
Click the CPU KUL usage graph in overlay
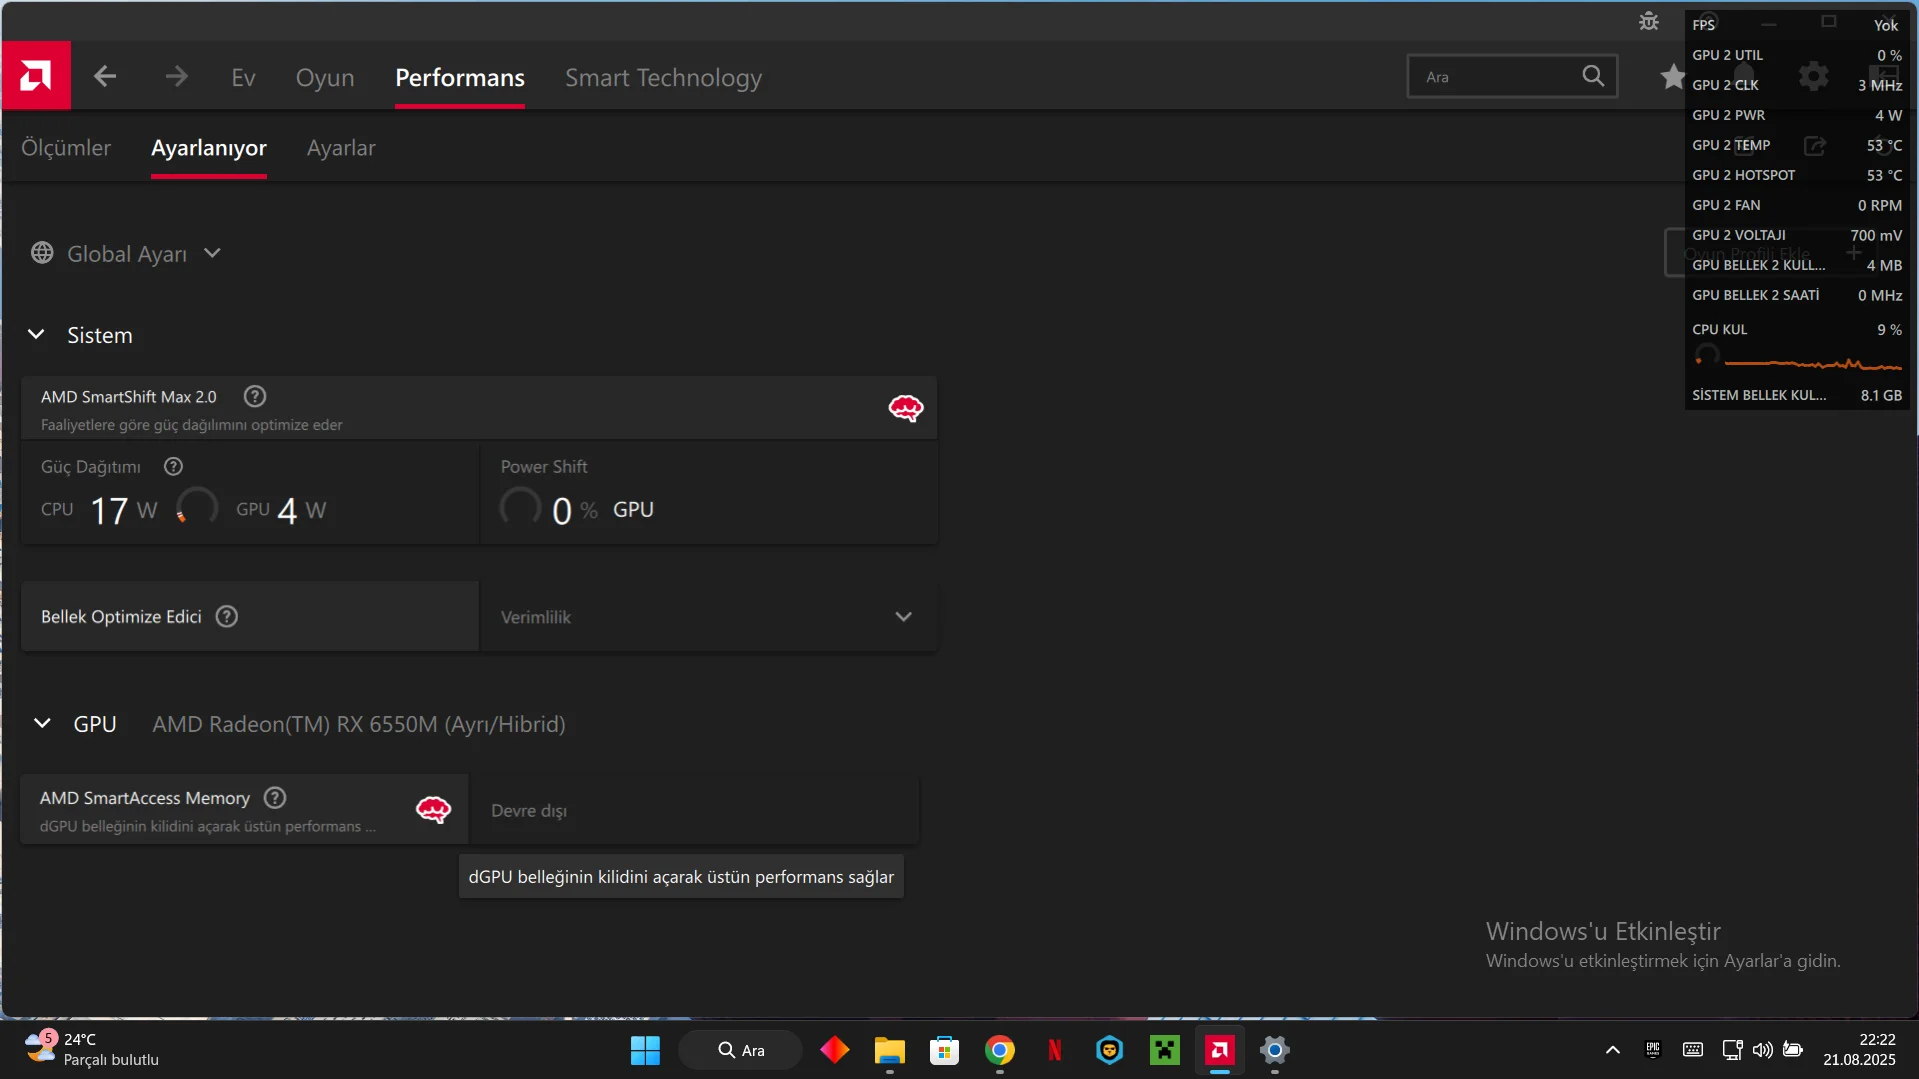1813,364
